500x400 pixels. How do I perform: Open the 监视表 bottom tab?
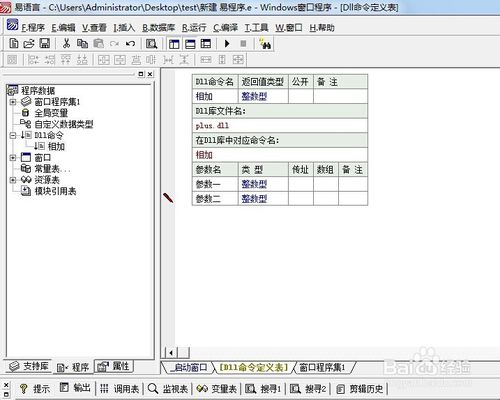click(x=168, y=389)
